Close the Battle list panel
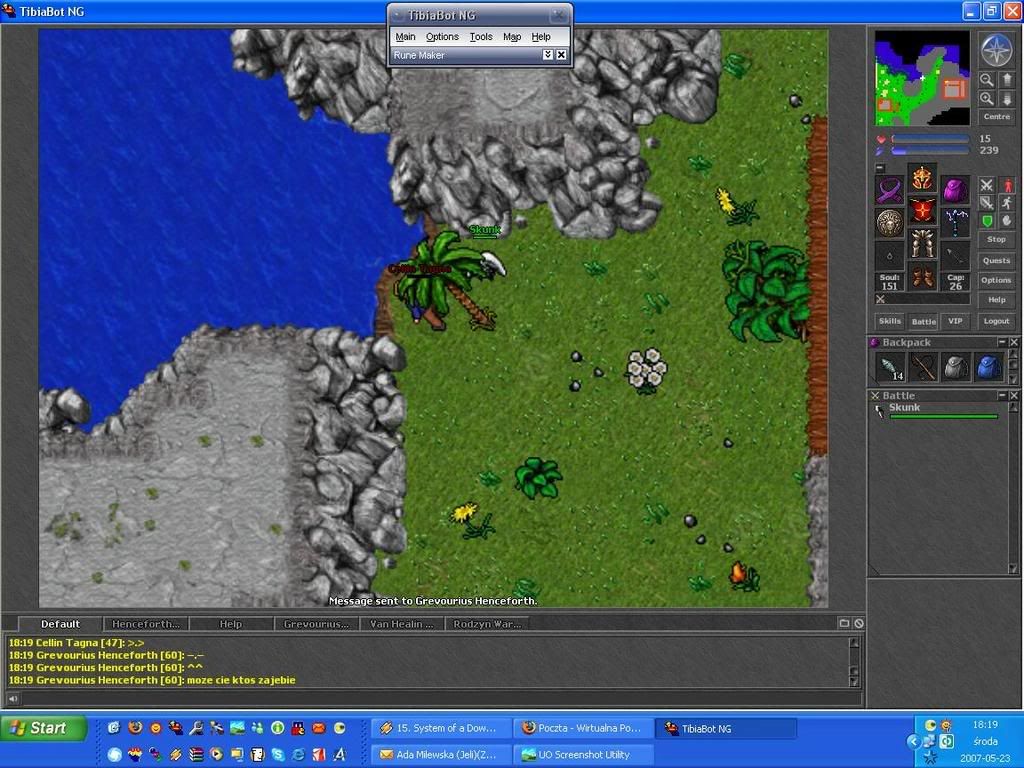The image size is (1024, 768). (x=1014, y=396)
